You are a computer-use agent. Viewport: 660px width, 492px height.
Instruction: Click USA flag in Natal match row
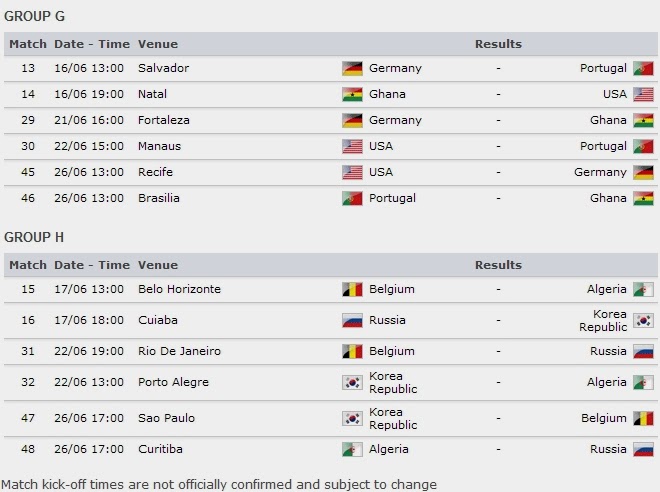643,94
